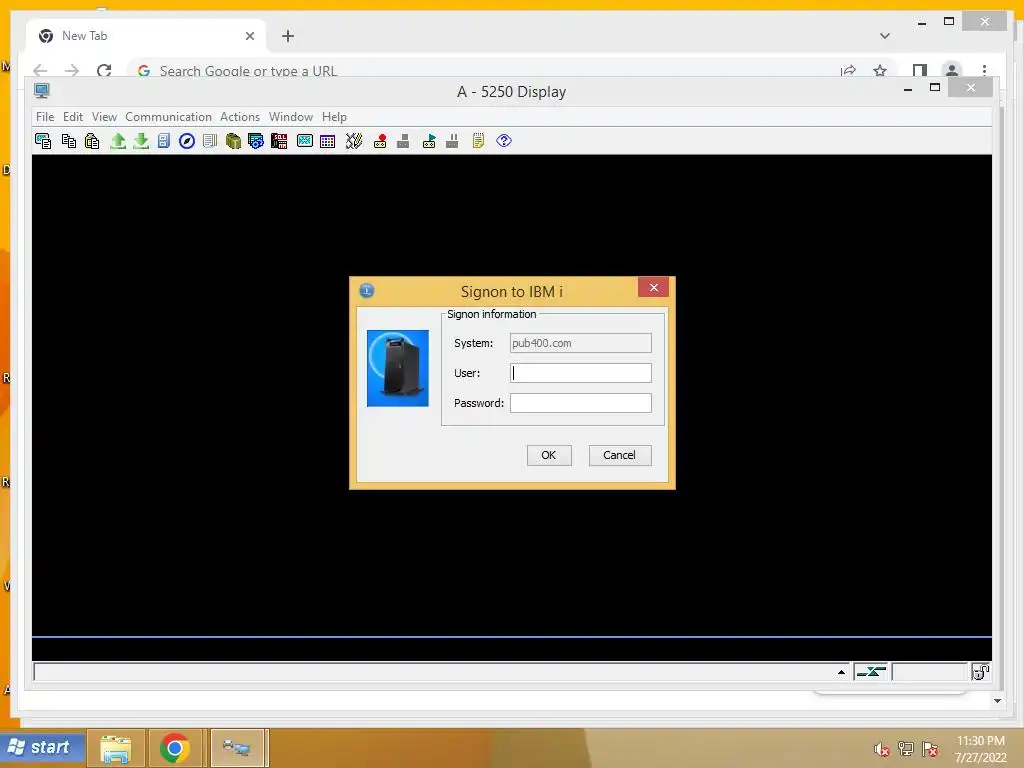The height and width of the screenshot is (768, 1024).
Task: Open the File menu
Action: coord(45,117)
